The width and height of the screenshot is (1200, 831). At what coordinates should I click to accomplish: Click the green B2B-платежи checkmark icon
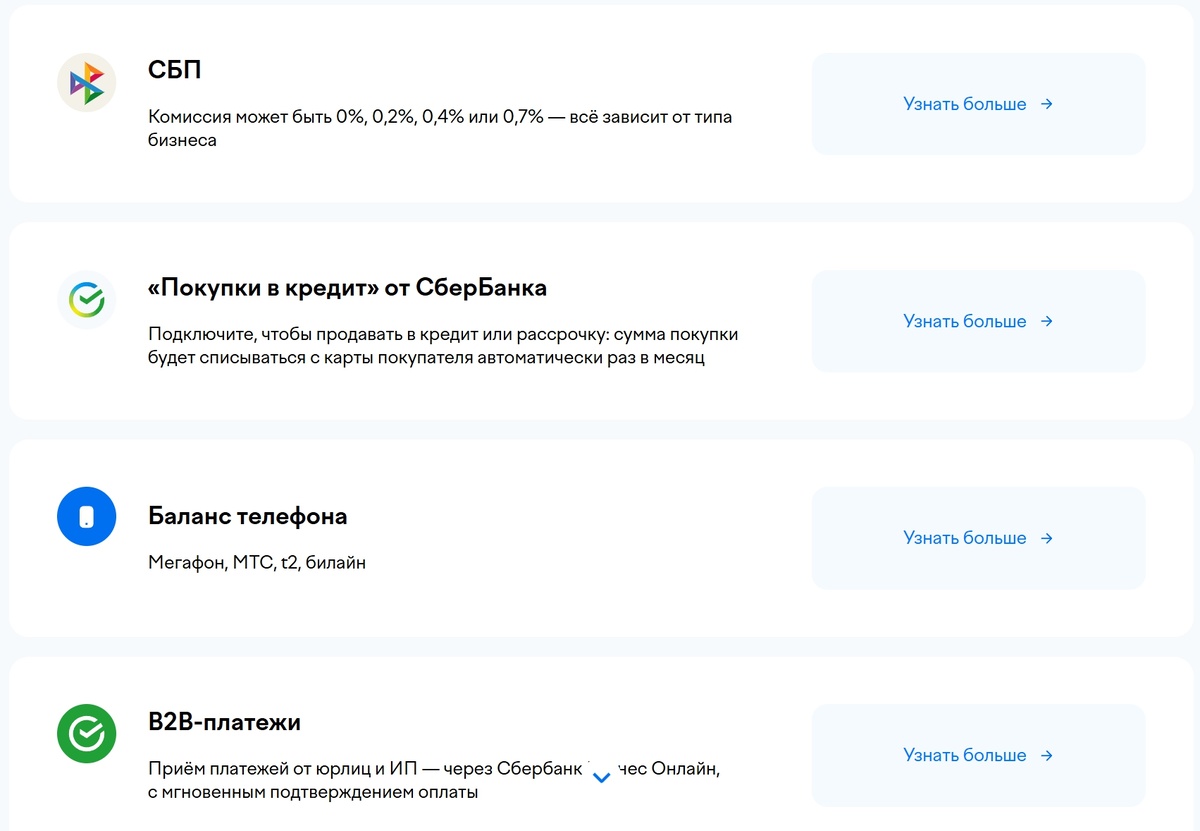(x=87, y=734)
